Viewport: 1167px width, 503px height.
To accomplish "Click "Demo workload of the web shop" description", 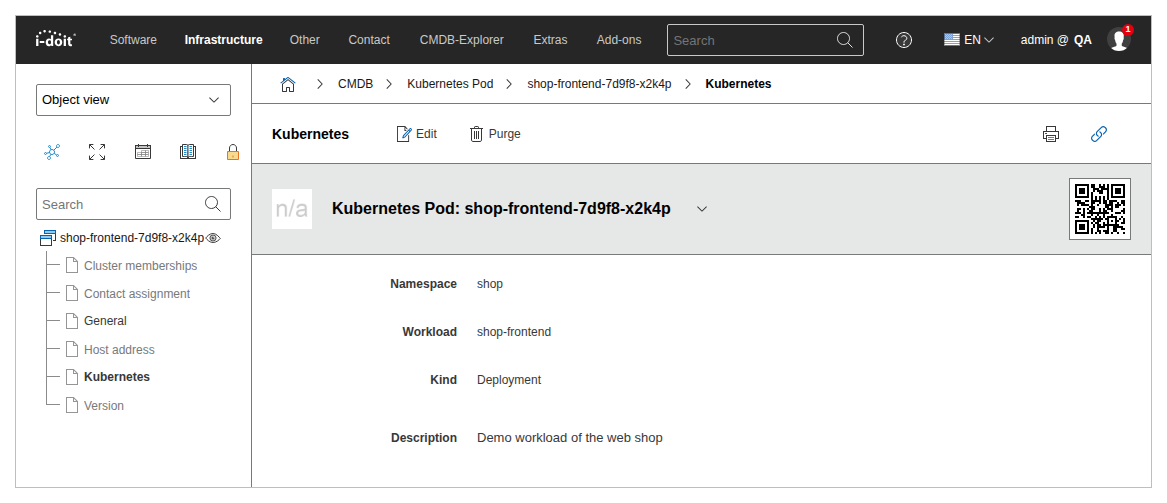I will tap(569, 438).
